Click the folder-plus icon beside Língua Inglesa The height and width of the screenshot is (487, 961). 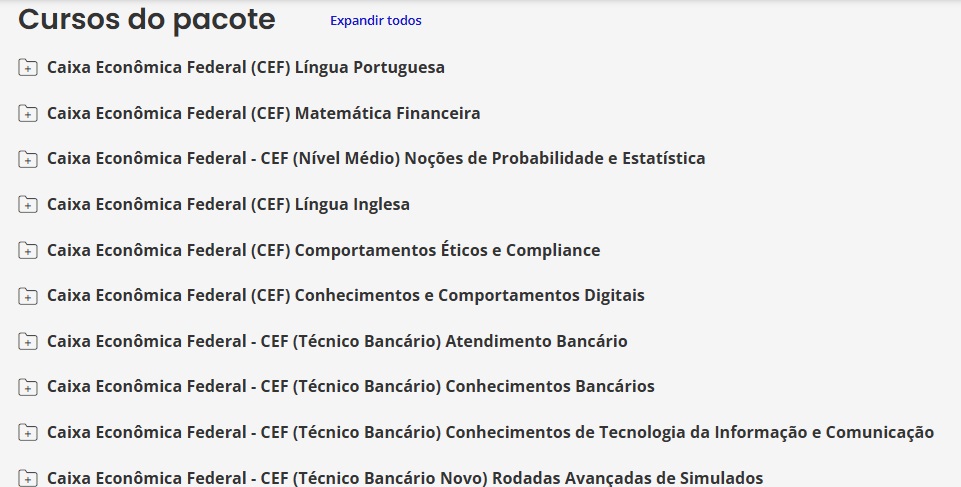coord(28,205)
